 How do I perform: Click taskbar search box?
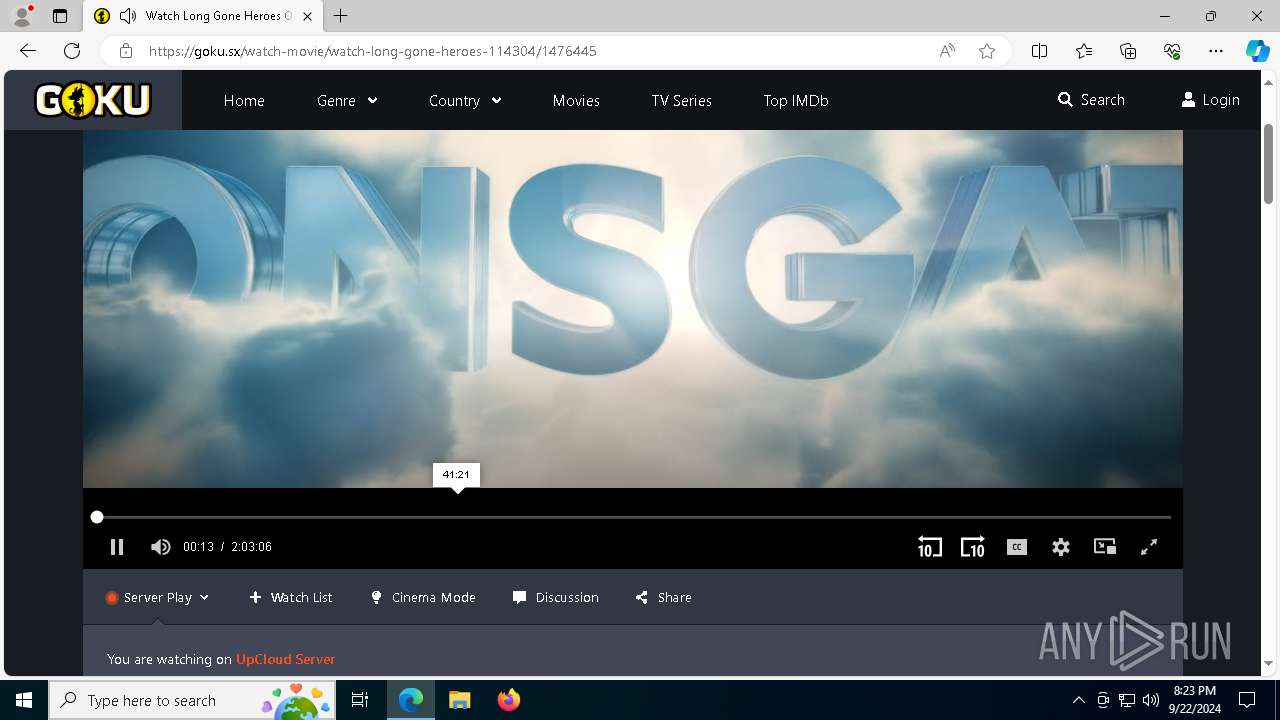[x=192, y=700]
